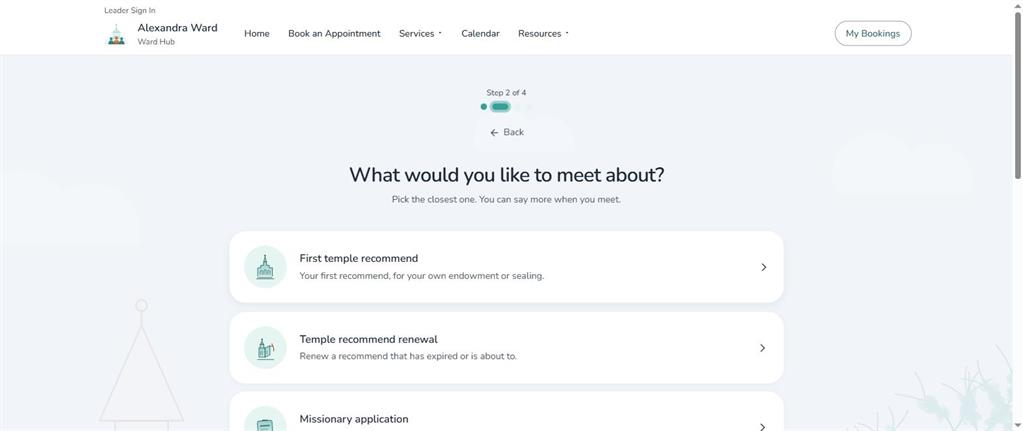The width and height of the screenshot is (1023, 431).
Task: Open Book an Appointment in navigation
Action: point(334,33)
